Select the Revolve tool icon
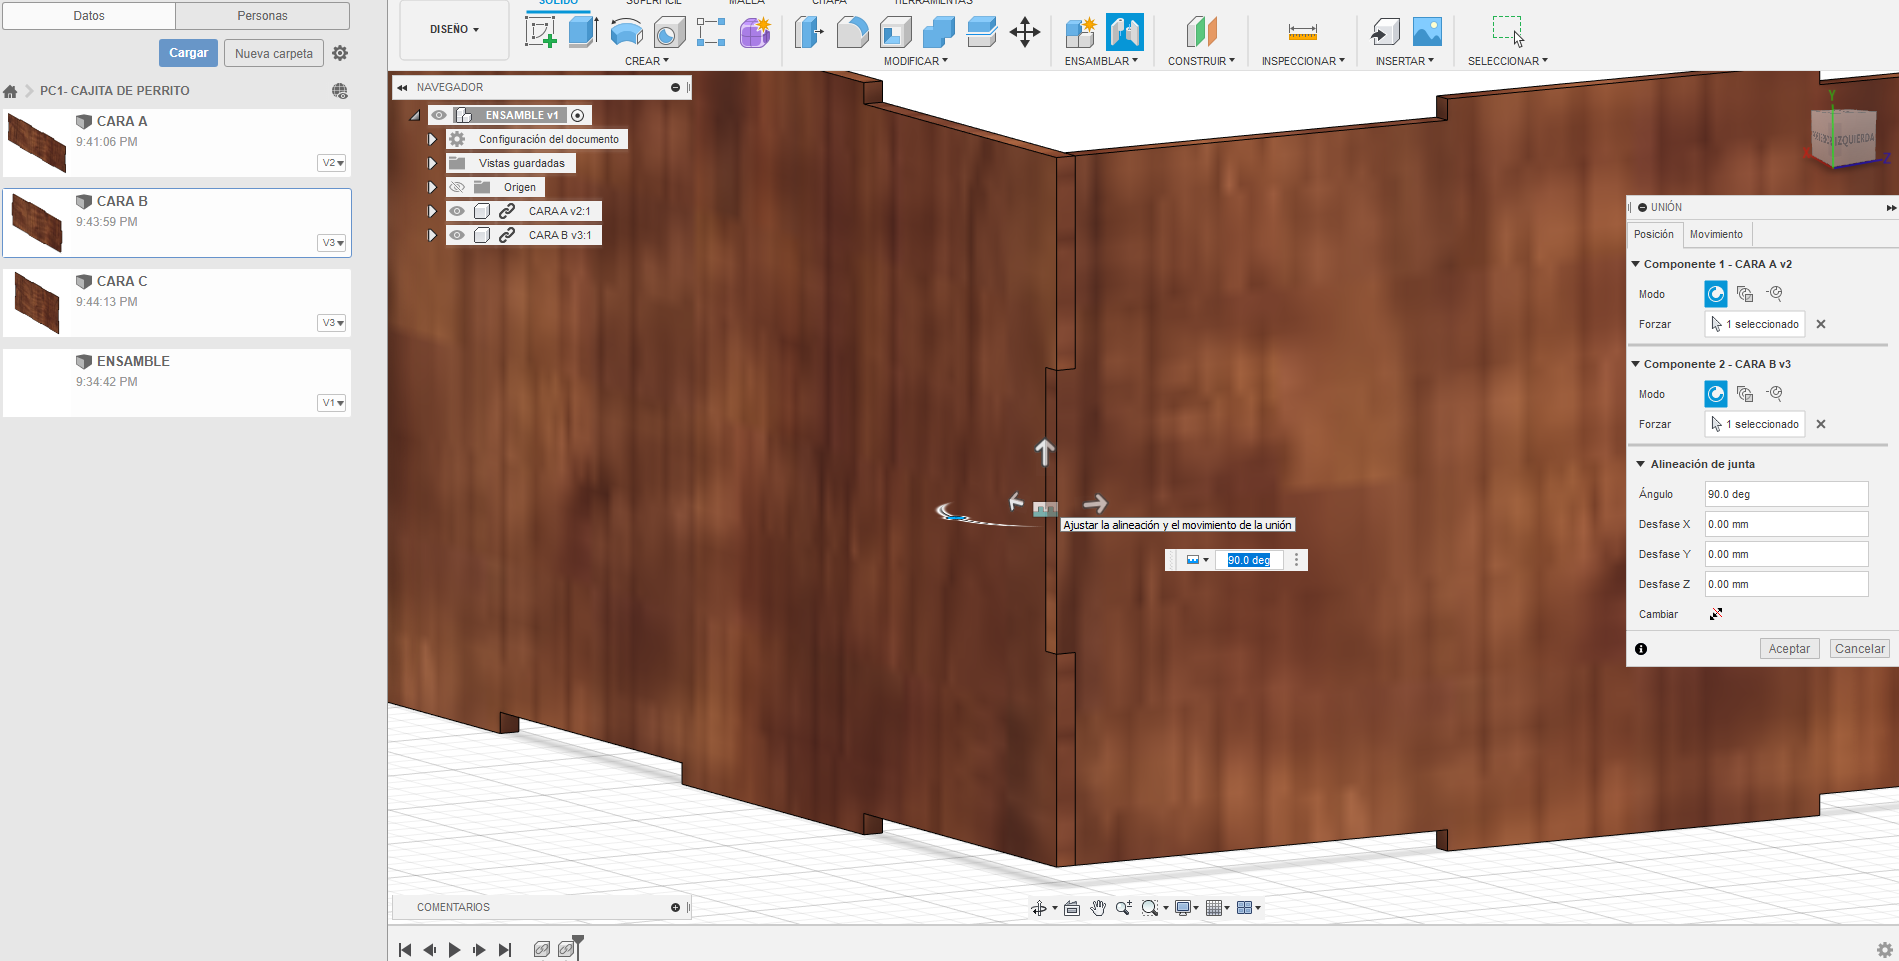Viewport: 1899px width, 961px height. pos(626,32)
